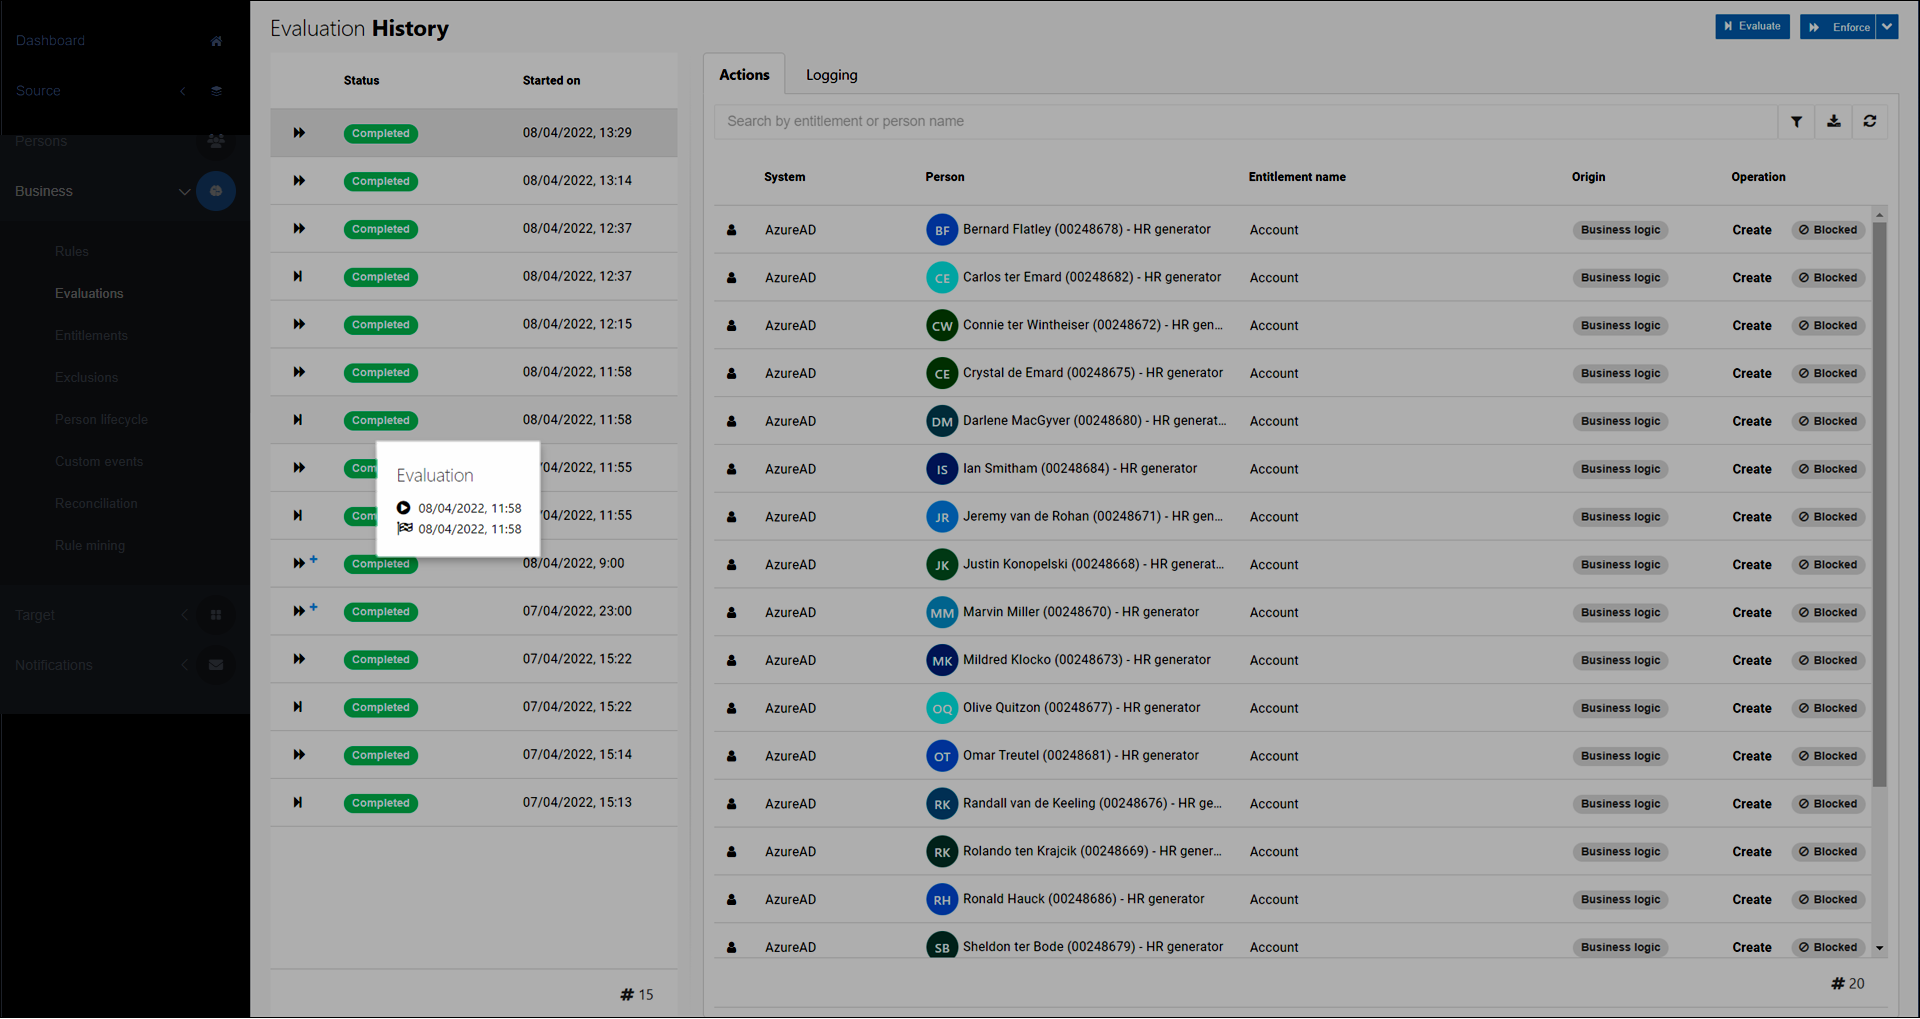Collapse the Business section chevron in the sidebar
1920x1019 pixels.
click(x=184, y=191)
